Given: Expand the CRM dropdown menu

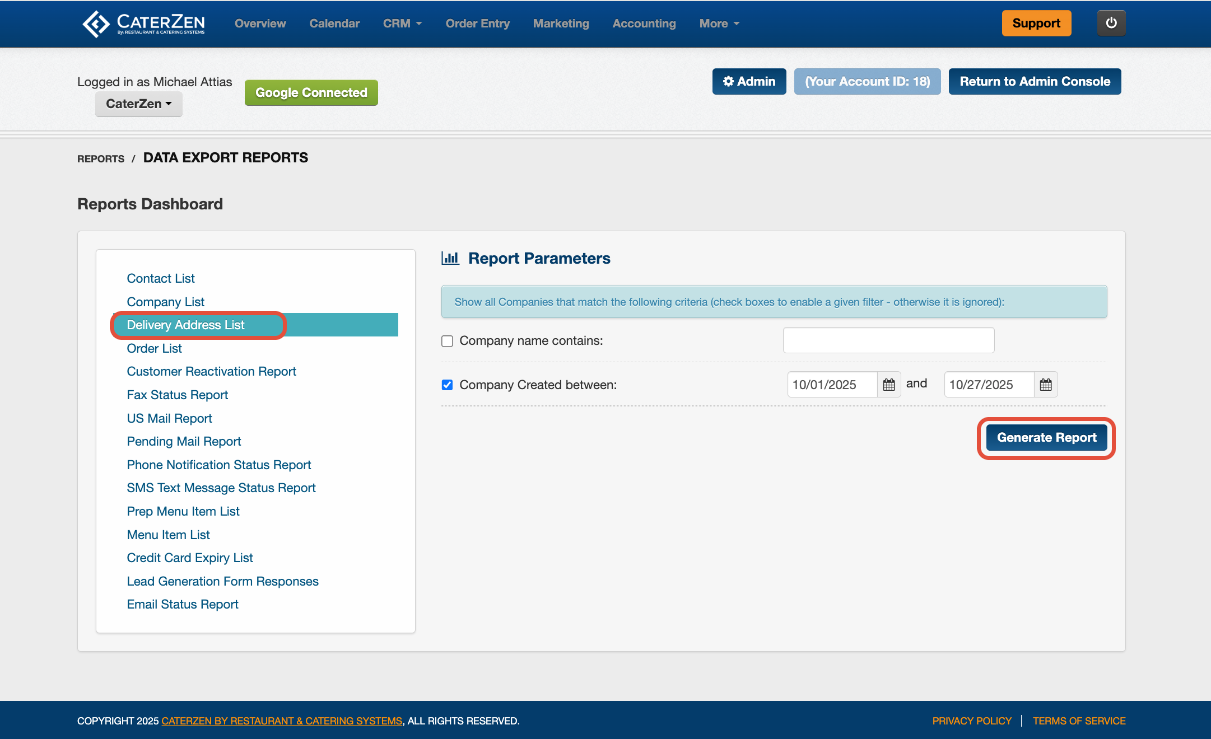Looking at the screenshot, I should [x=402, y=23].
